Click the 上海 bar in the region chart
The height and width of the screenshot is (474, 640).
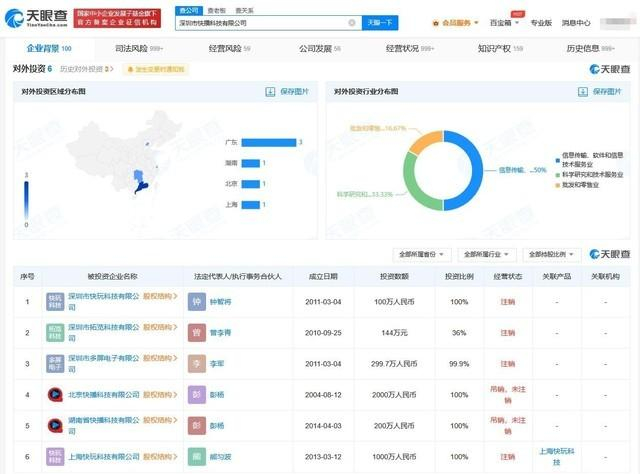coord(251,205)
